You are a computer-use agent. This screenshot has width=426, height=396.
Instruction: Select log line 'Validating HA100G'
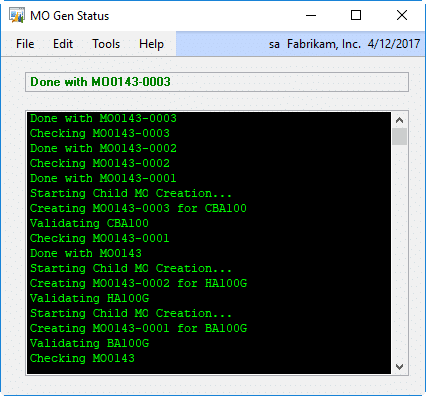89,298
